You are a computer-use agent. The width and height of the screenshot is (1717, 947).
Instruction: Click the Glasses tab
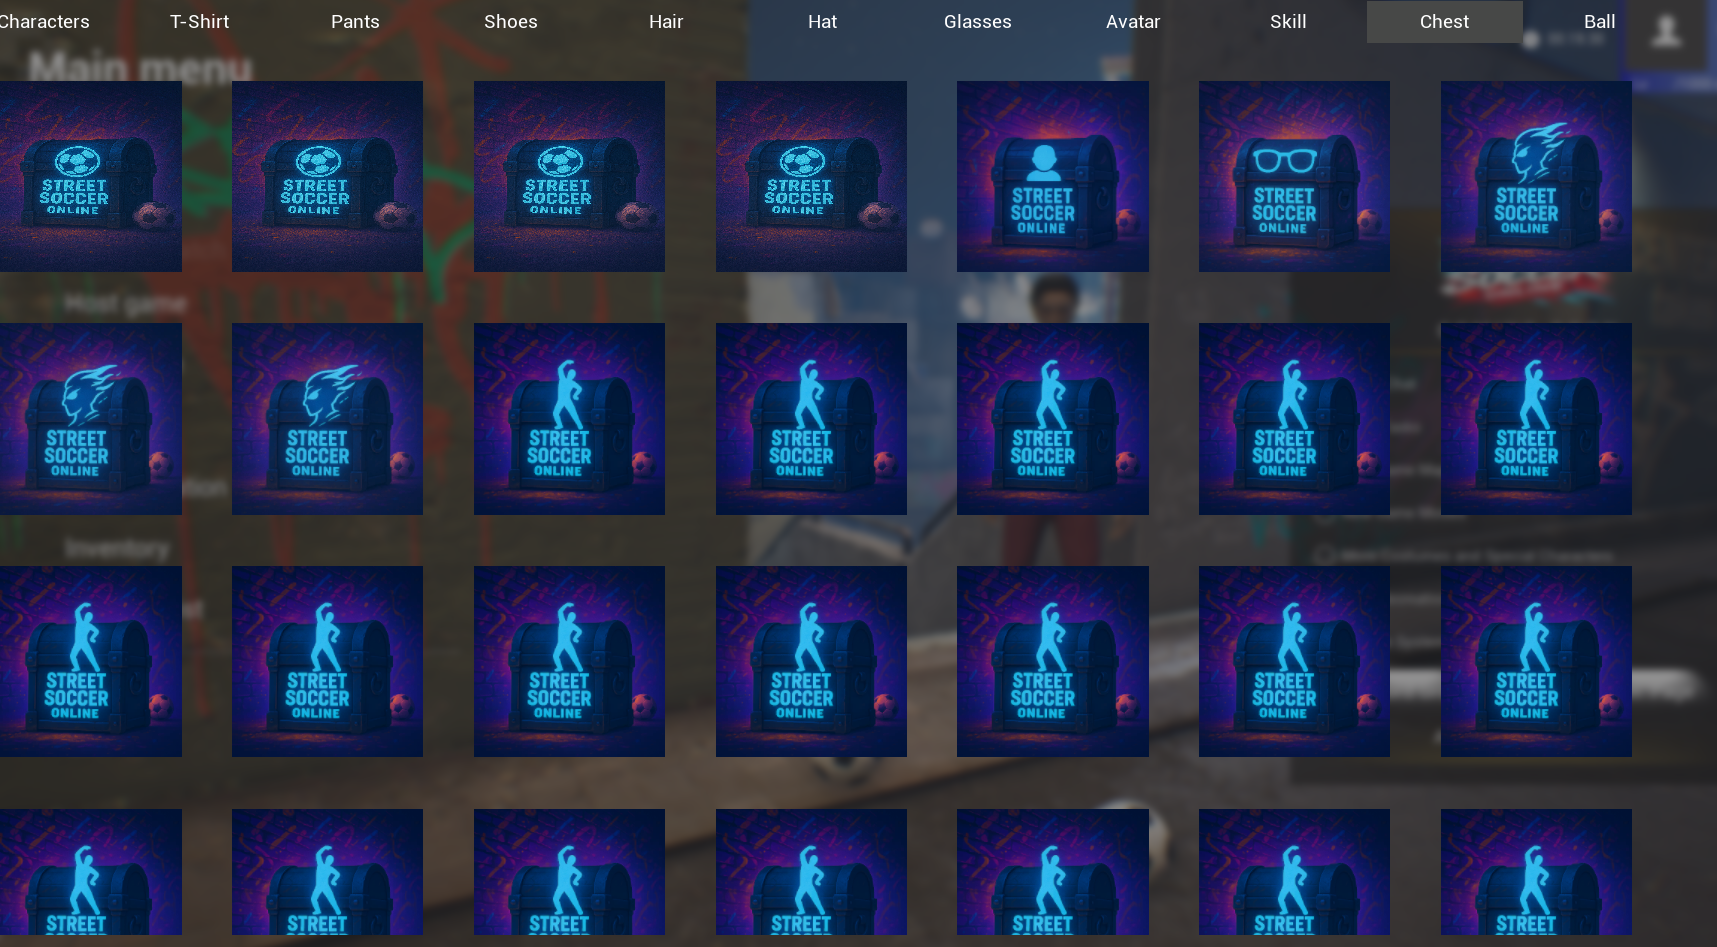coord(977,22)
